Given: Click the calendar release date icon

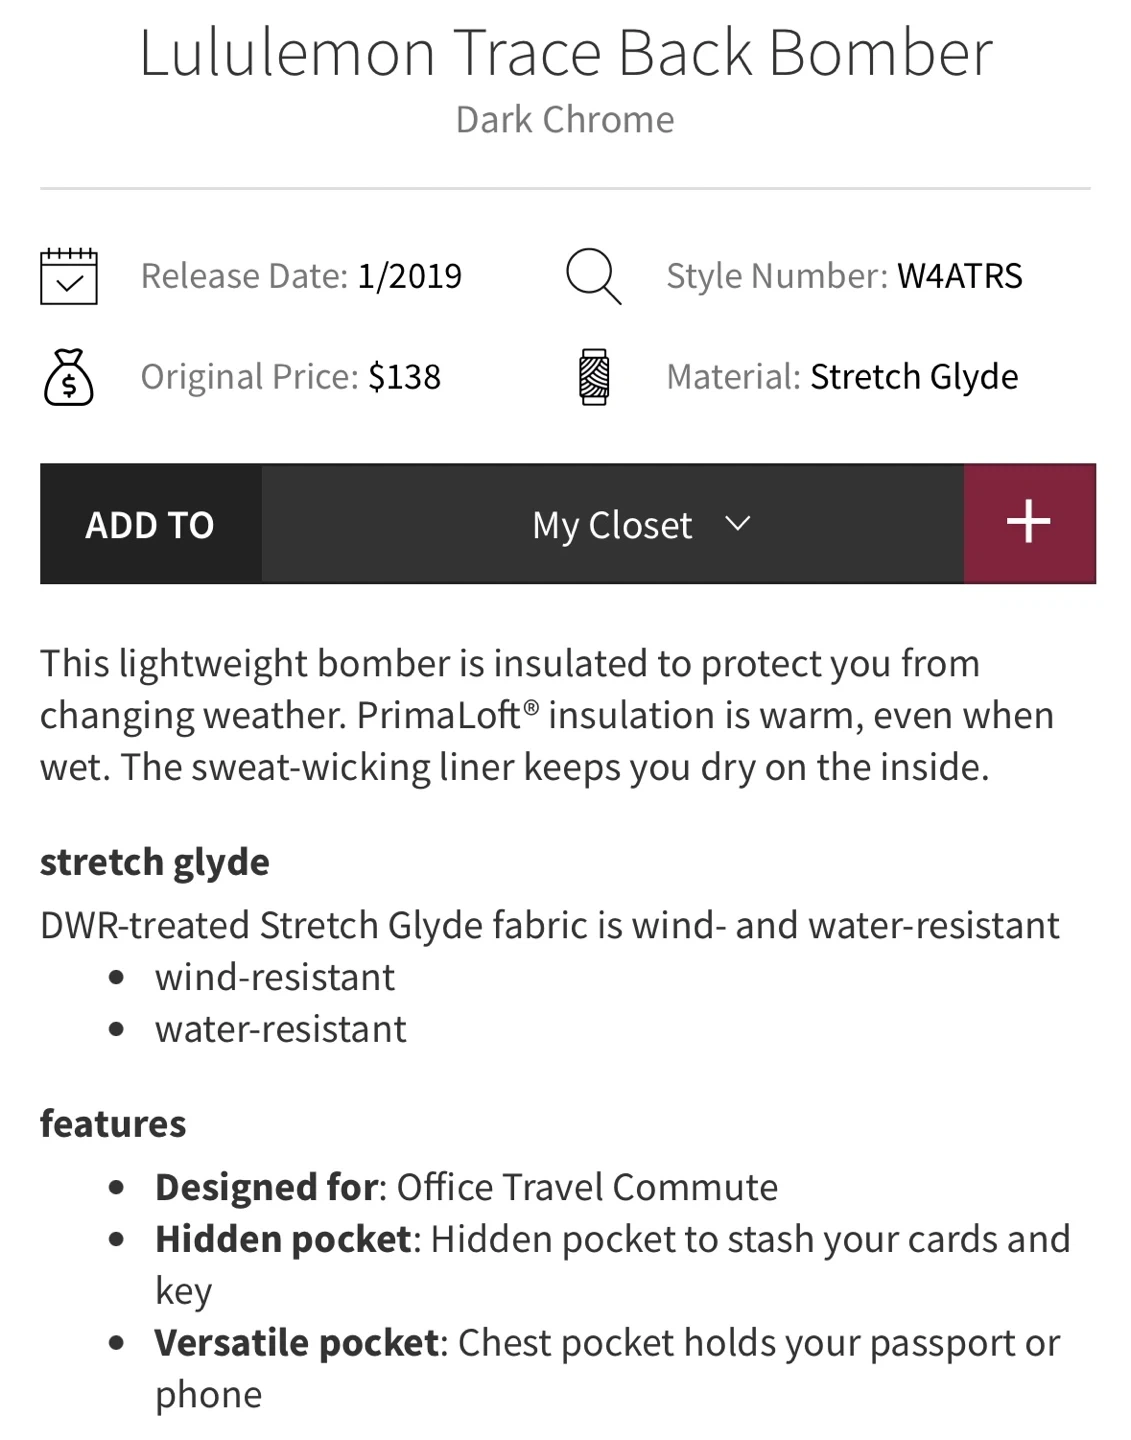Looking at the screenshot, I should coord(69,276).
